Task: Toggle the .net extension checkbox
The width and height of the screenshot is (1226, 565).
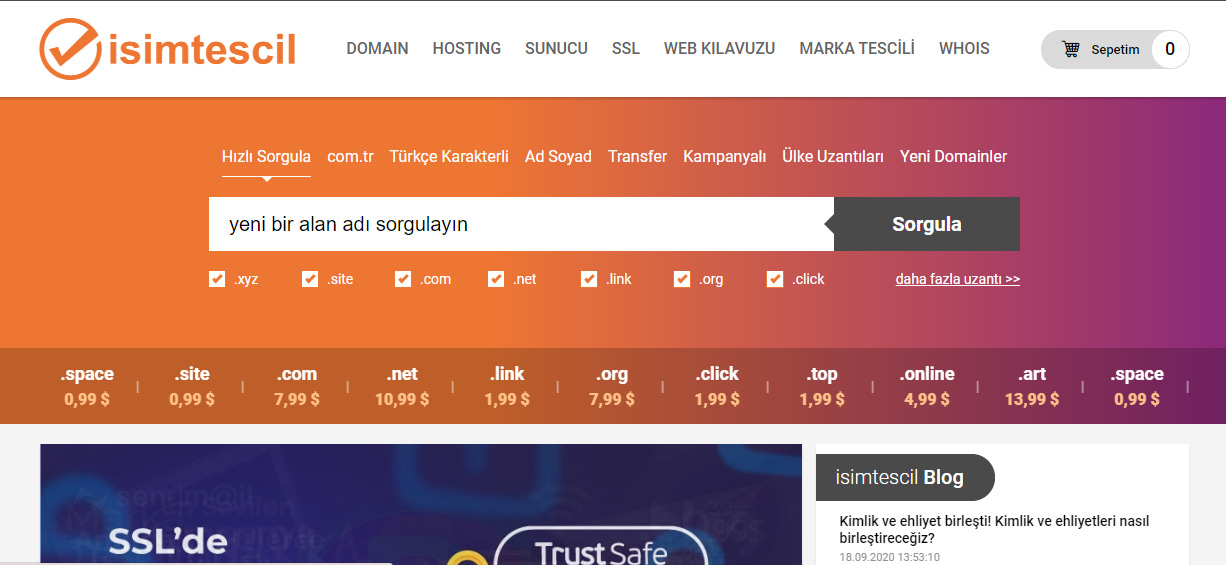Action: pyautogui.click(x=496, y=279)
